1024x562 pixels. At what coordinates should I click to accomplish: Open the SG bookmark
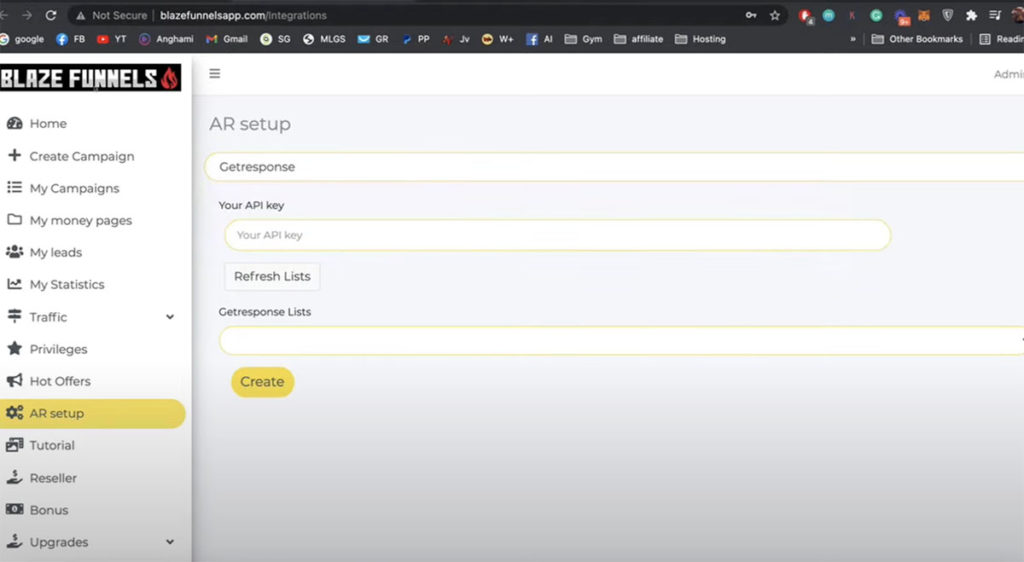(275, 39)
